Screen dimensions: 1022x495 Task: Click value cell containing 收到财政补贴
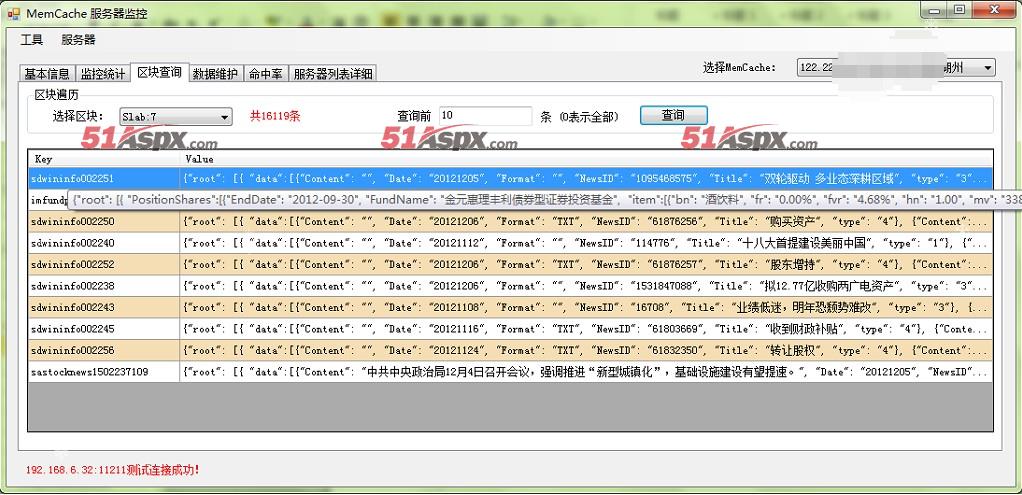586,329
